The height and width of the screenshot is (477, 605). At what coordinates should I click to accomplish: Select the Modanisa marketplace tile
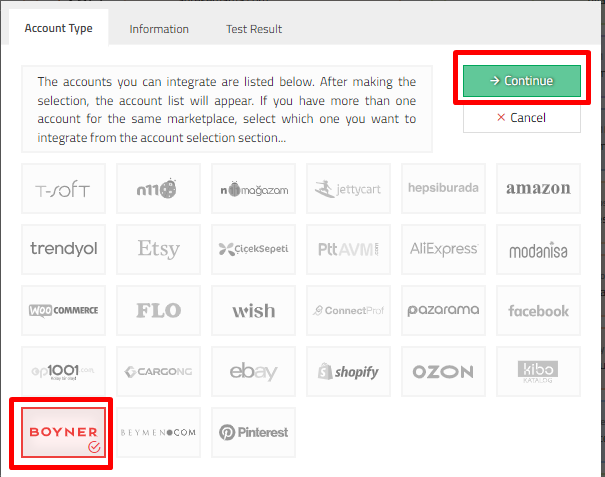click(538, 249)
